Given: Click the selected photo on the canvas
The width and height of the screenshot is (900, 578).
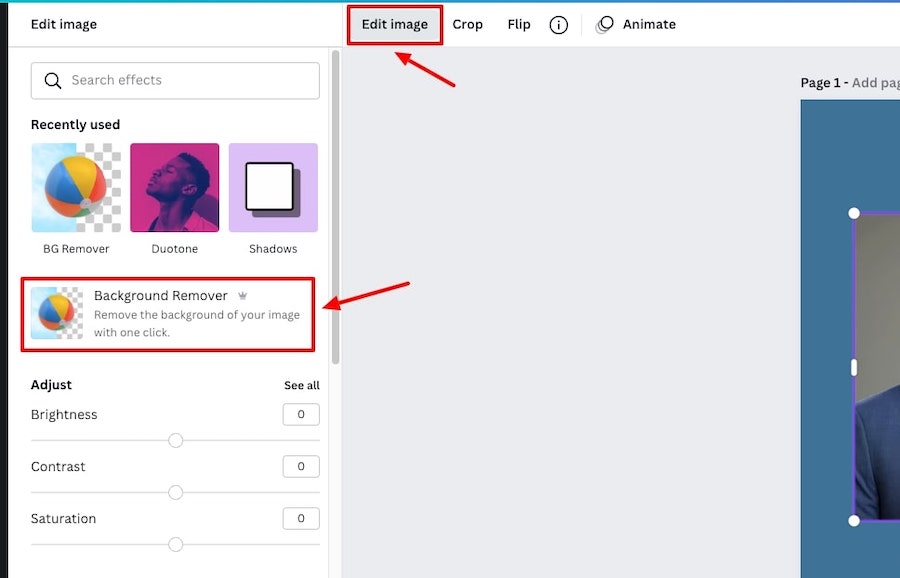Looking at the screenshot, I should pos(877,367).
